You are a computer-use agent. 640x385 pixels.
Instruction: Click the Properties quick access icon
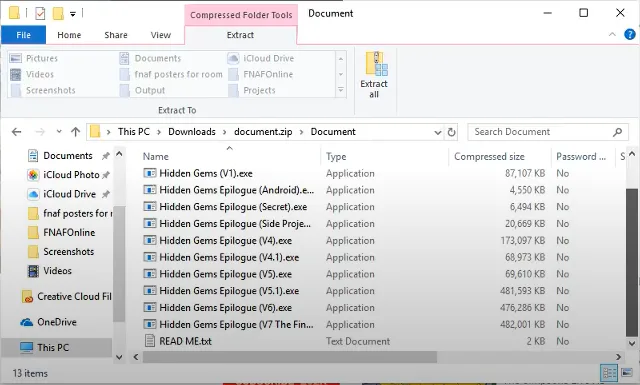(x=40, y=13)
